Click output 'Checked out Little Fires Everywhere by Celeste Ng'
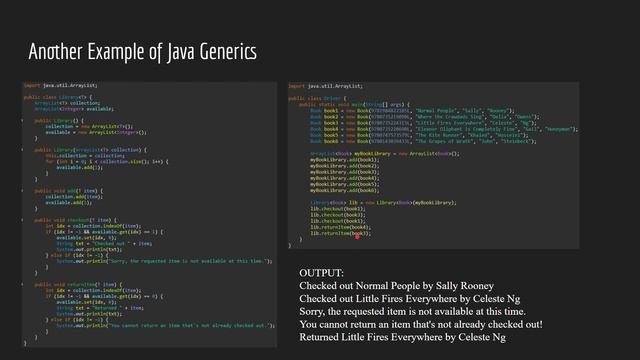The width and height of the screenshot is (640, 360). (x=409, y=298)
